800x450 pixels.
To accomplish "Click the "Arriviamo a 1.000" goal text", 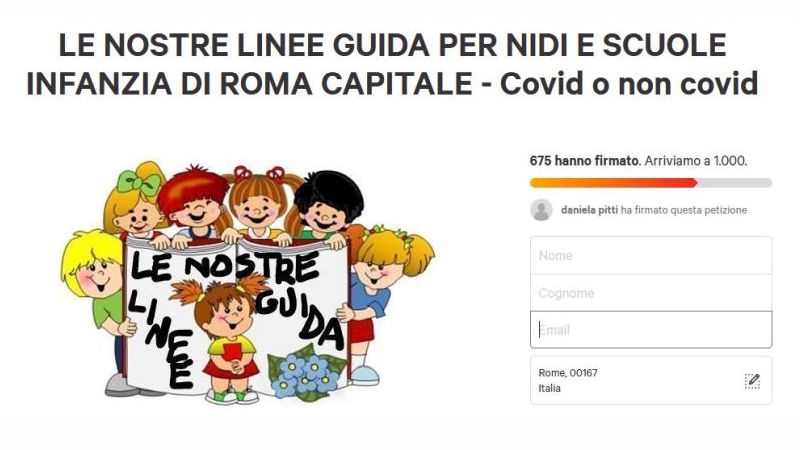I will (x=695, y=161).
